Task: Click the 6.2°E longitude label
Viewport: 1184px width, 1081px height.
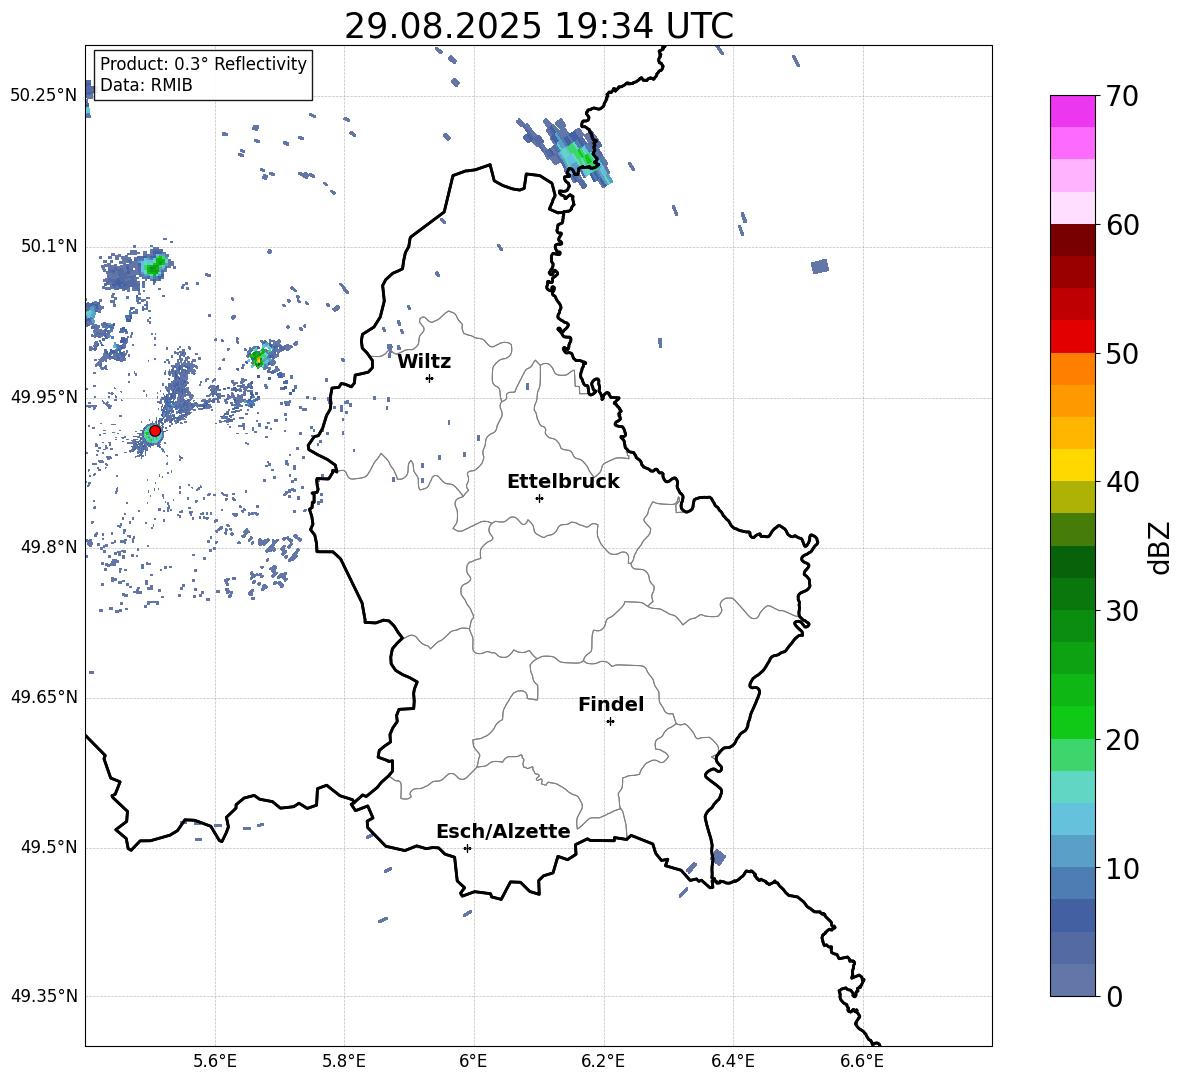Action: pyautogui.click(x=603, y=1062)
